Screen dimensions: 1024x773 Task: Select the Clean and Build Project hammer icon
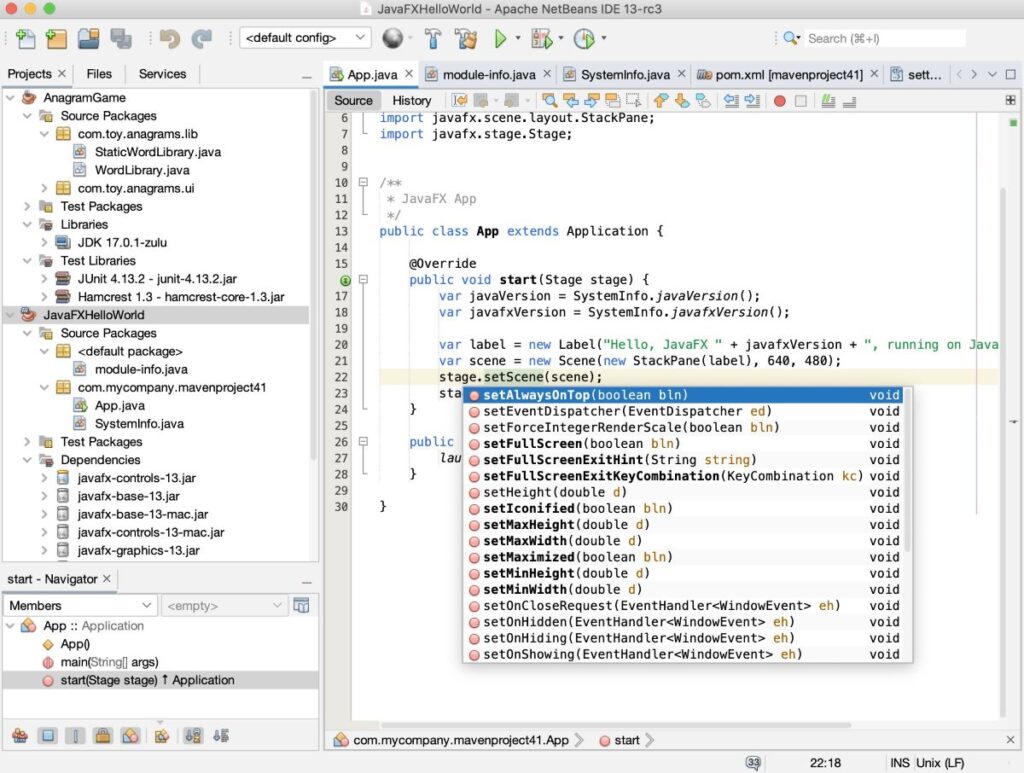[466, 38]
